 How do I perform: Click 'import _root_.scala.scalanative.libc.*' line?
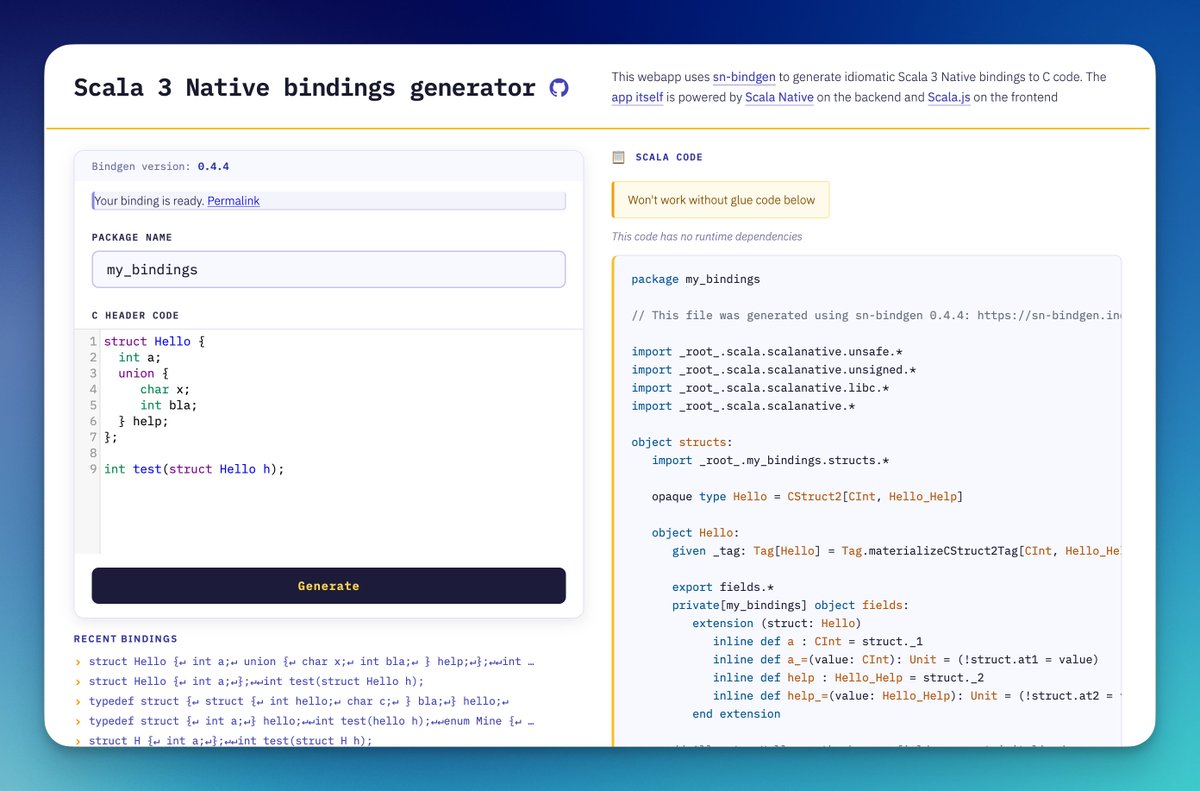click(x=760, y=388)
